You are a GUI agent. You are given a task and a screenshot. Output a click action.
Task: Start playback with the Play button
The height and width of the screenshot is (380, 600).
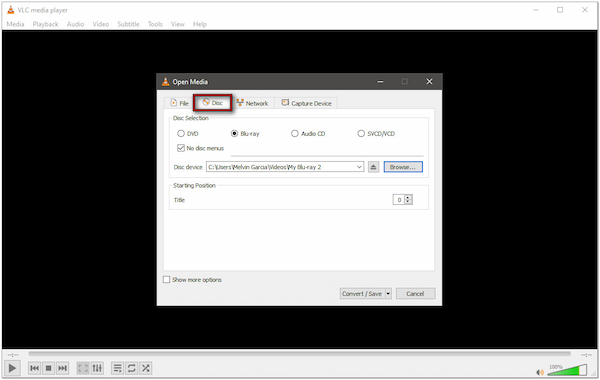pyautogui.click(x=12, y=368)
